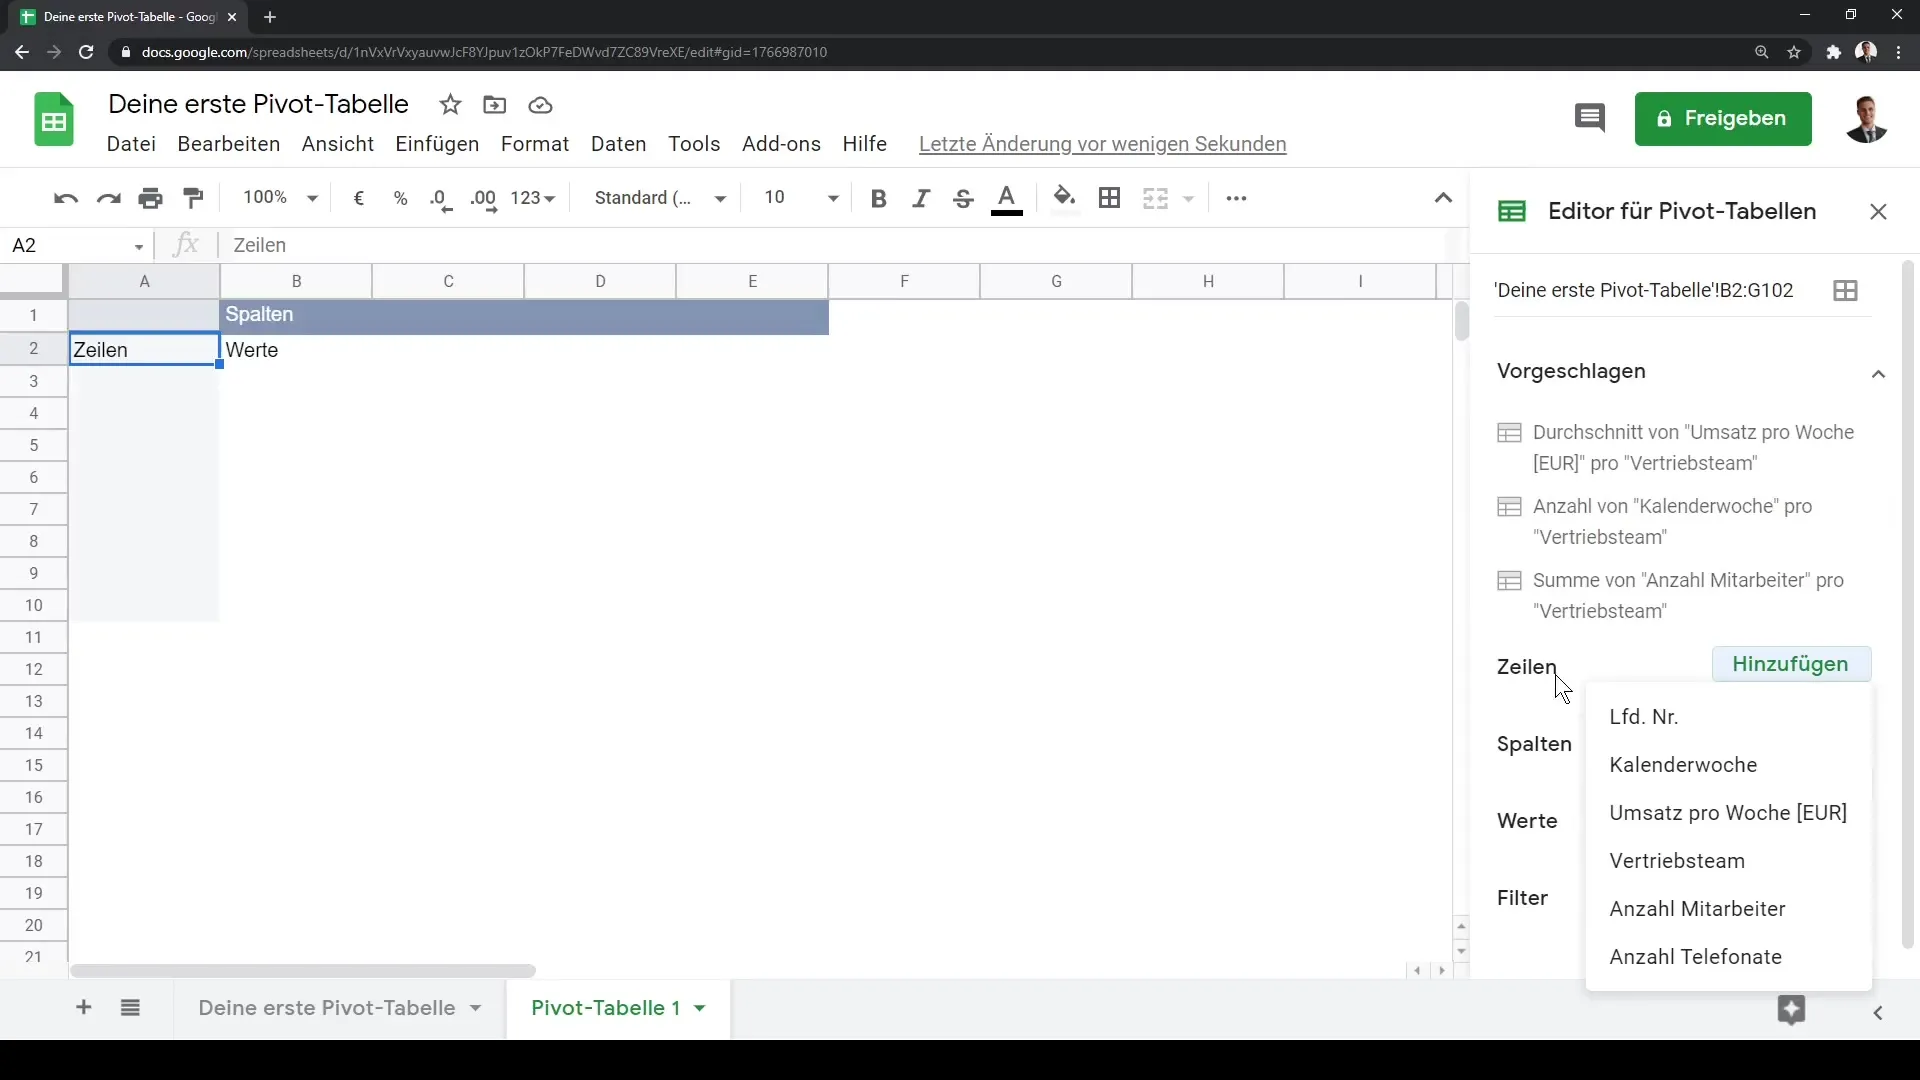Image resolution: width=1920 pixels, height=1080 pixels.
Task: Click Hinzufügen button for Zeilen
Action: [1790, 665]
